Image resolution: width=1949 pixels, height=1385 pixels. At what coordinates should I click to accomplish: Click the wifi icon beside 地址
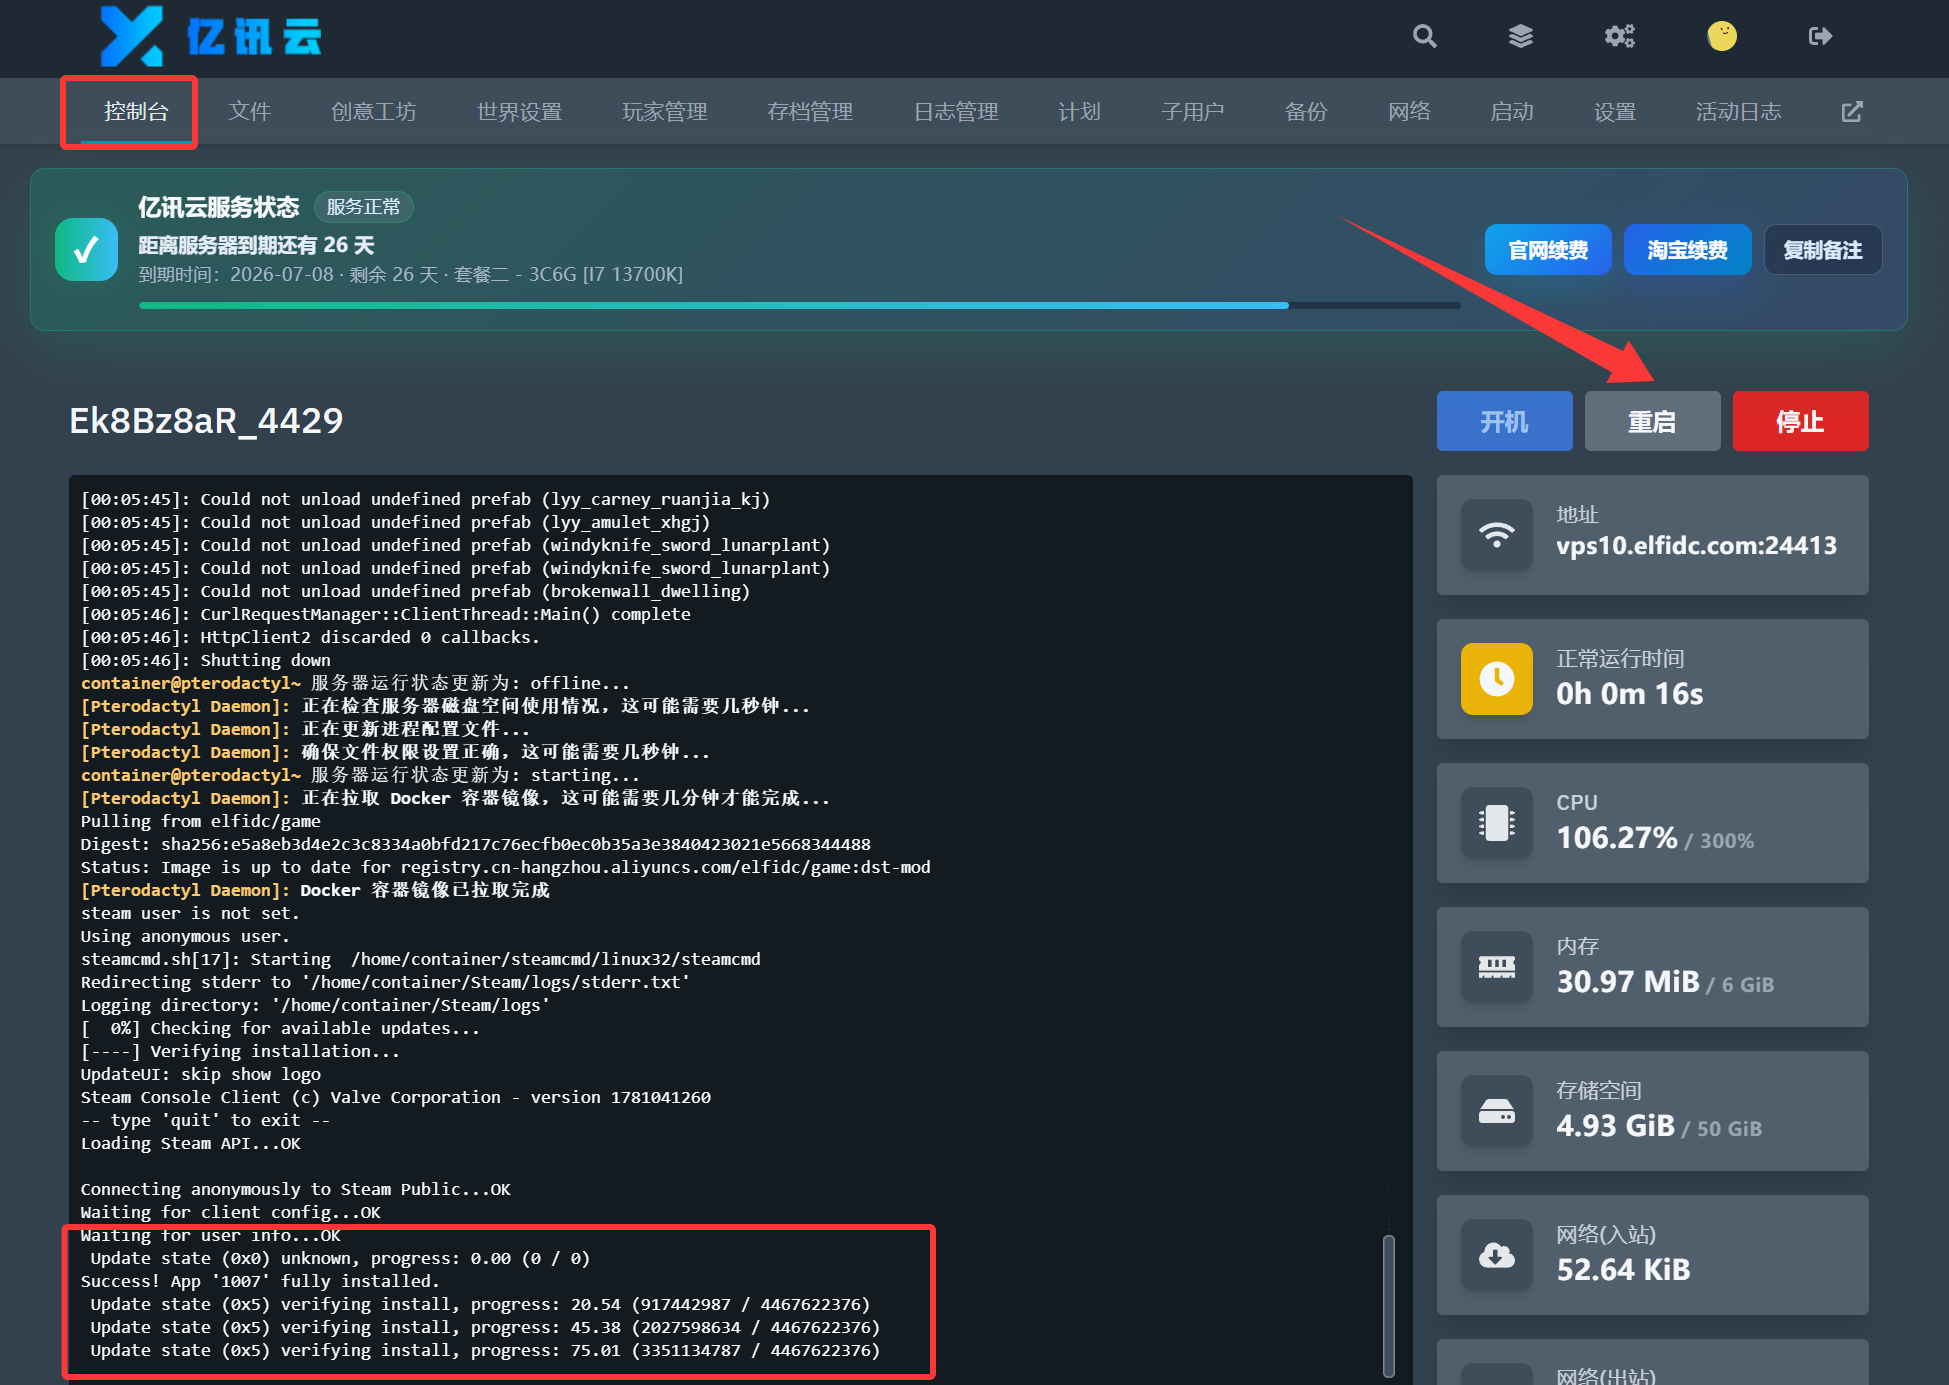point(1496,535)
